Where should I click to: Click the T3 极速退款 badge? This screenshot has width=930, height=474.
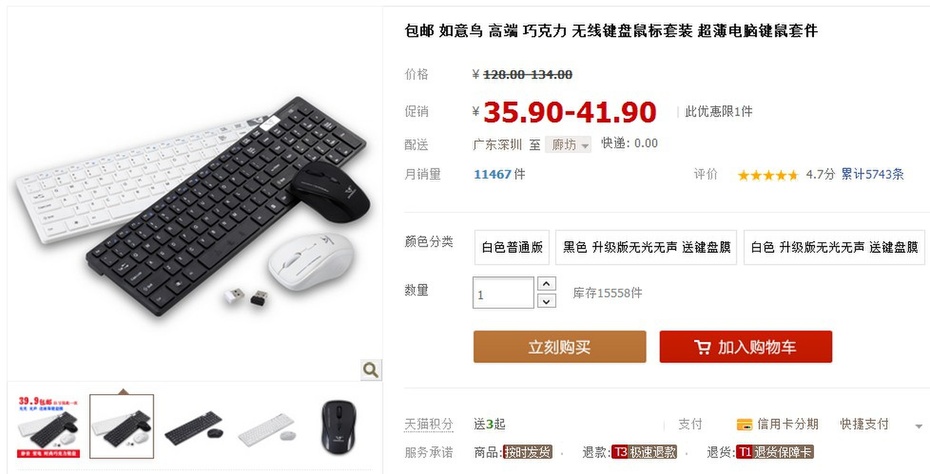[x=644, y=452]
